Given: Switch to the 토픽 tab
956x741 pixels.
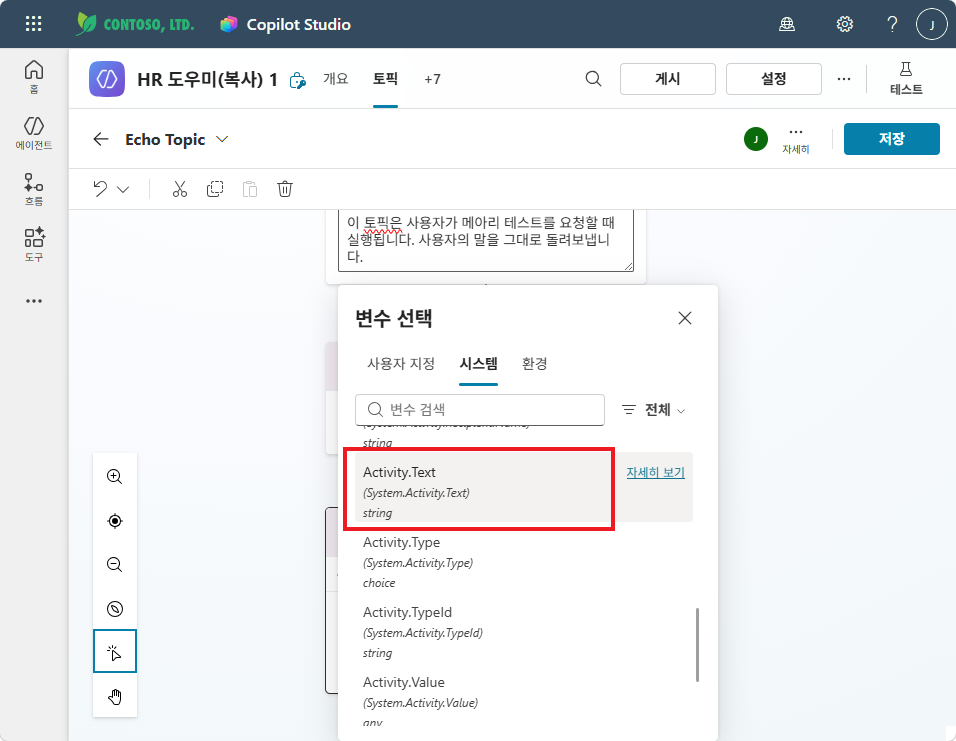Looking at the screenshot, I should pyautogui.click(x=385, y=79).
